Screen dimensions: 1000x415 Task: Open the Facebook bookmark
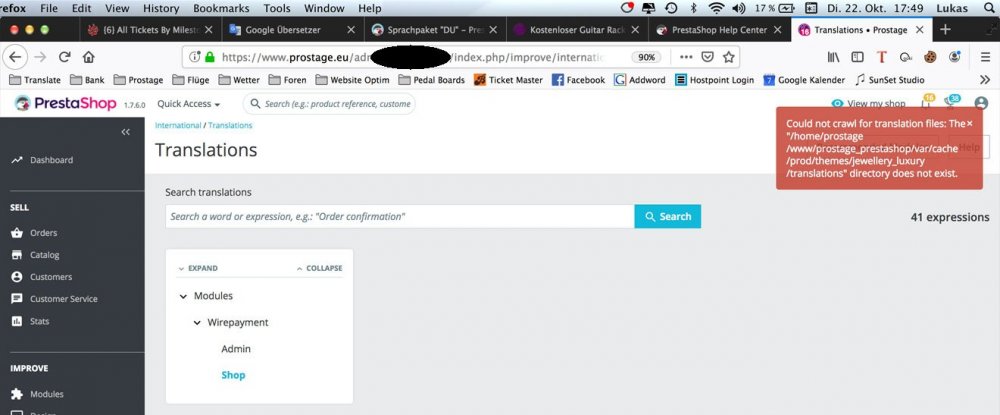tap(578, 80)
